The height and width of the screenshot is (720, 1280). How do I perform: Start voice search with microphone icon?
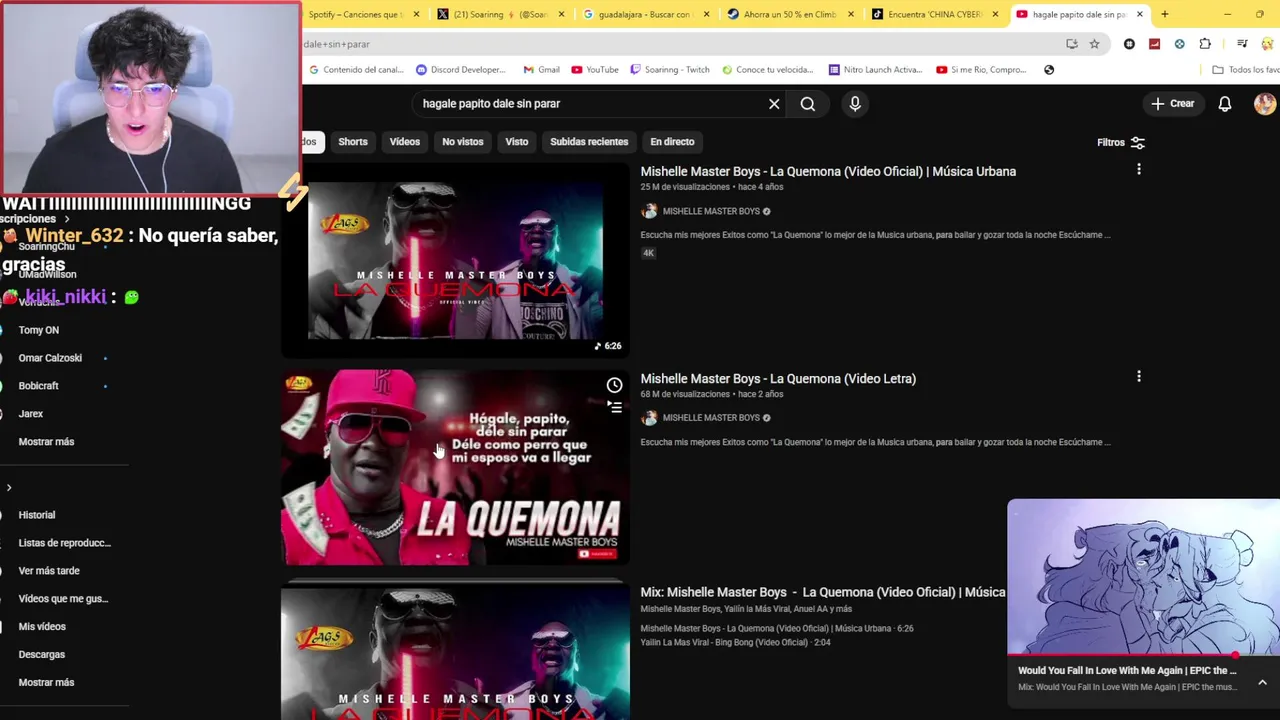[855, 104]
